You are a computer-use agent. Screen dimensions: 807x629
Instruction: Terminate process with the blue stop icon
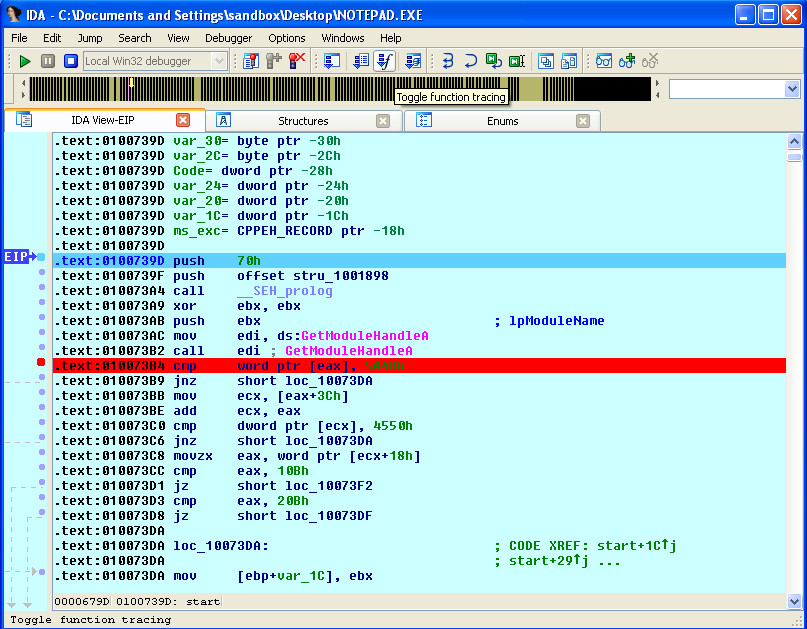tap(71, 61)
